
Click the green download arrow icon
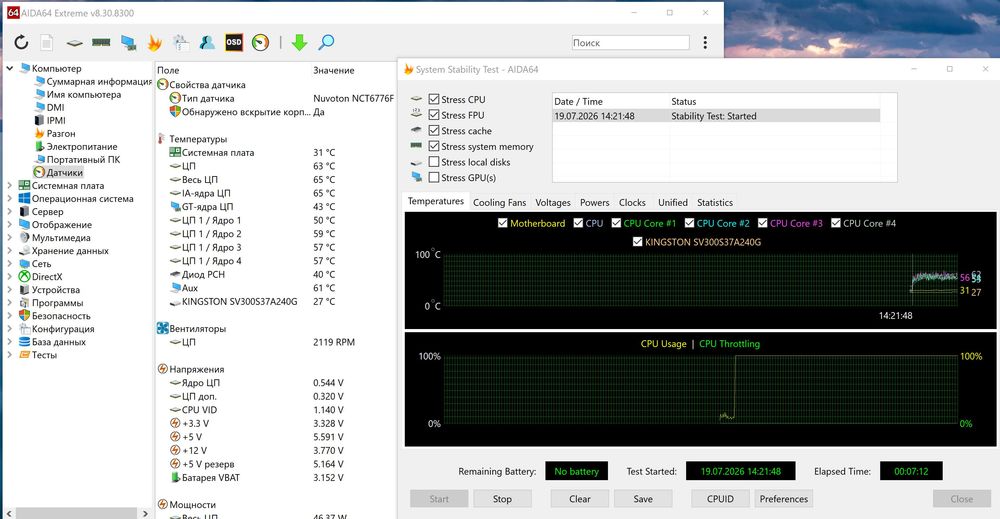point(299,43)
